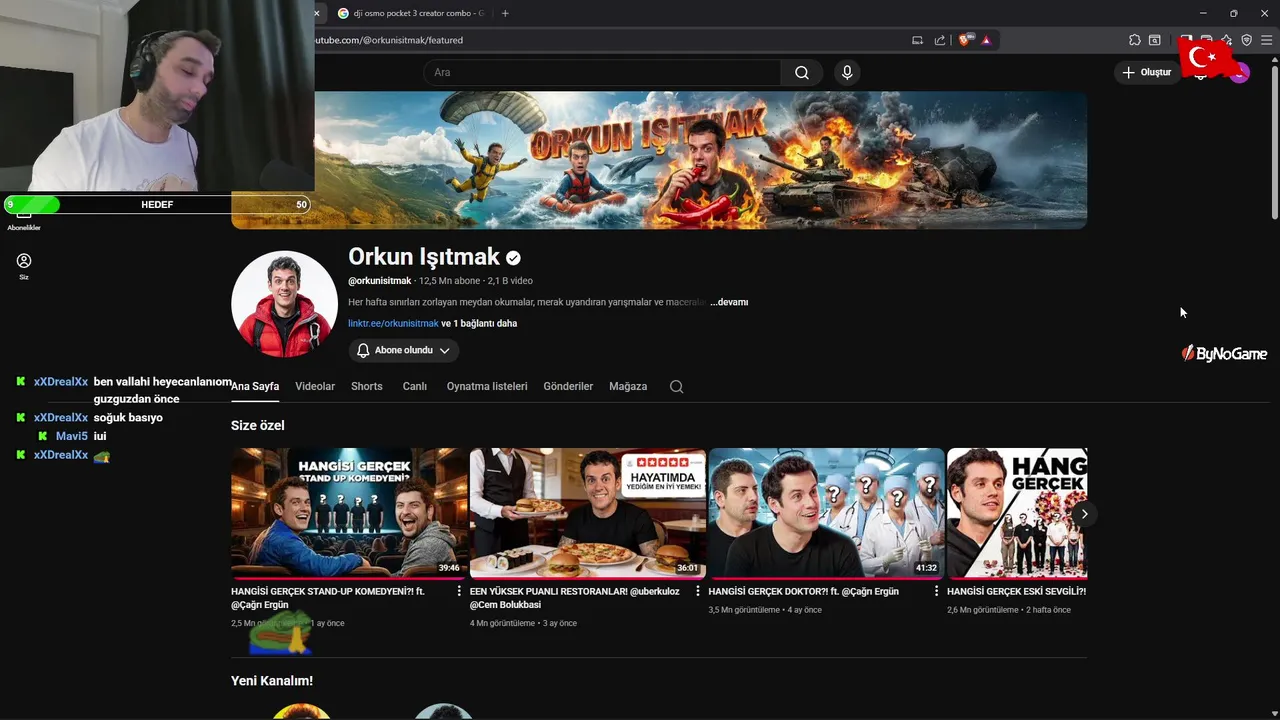Image resolution: width=1280 pixels, height=720 pixels.
Task: Click the YouTube search magnifier button
Action: coord(802,72)
